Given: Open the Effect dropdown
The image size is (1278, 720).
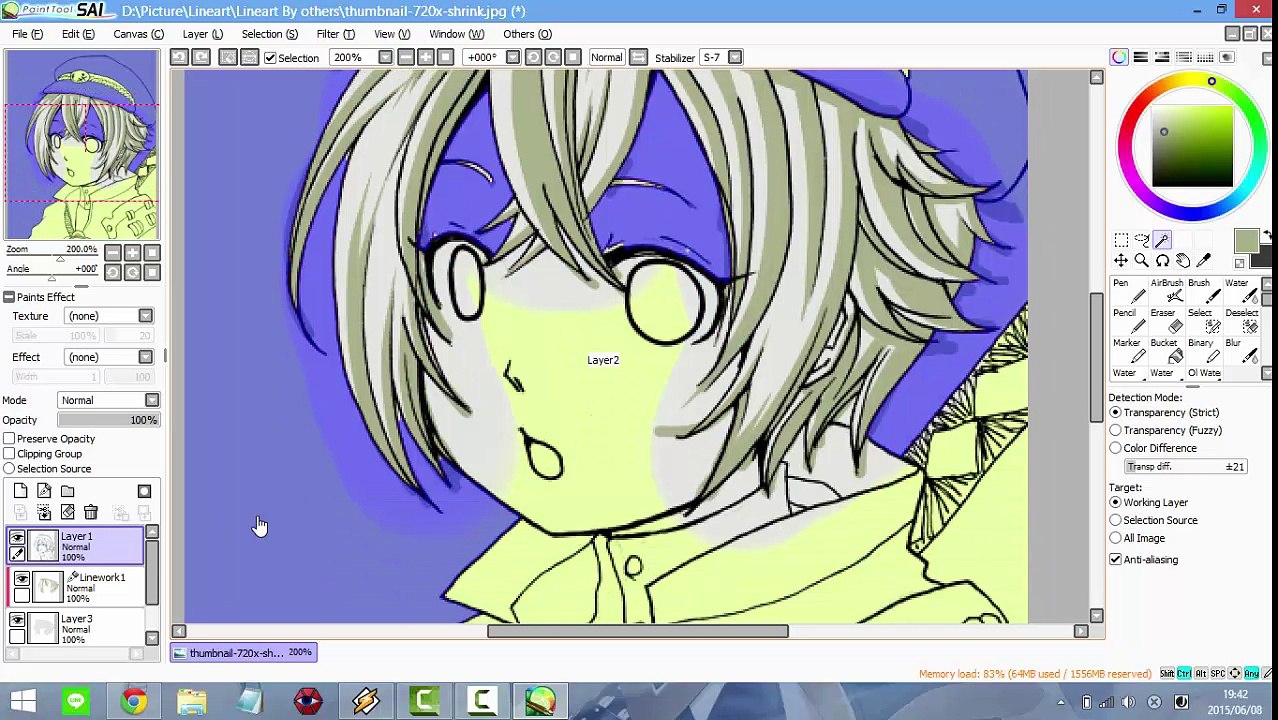Looking at the screenshot, I should 146,357.
